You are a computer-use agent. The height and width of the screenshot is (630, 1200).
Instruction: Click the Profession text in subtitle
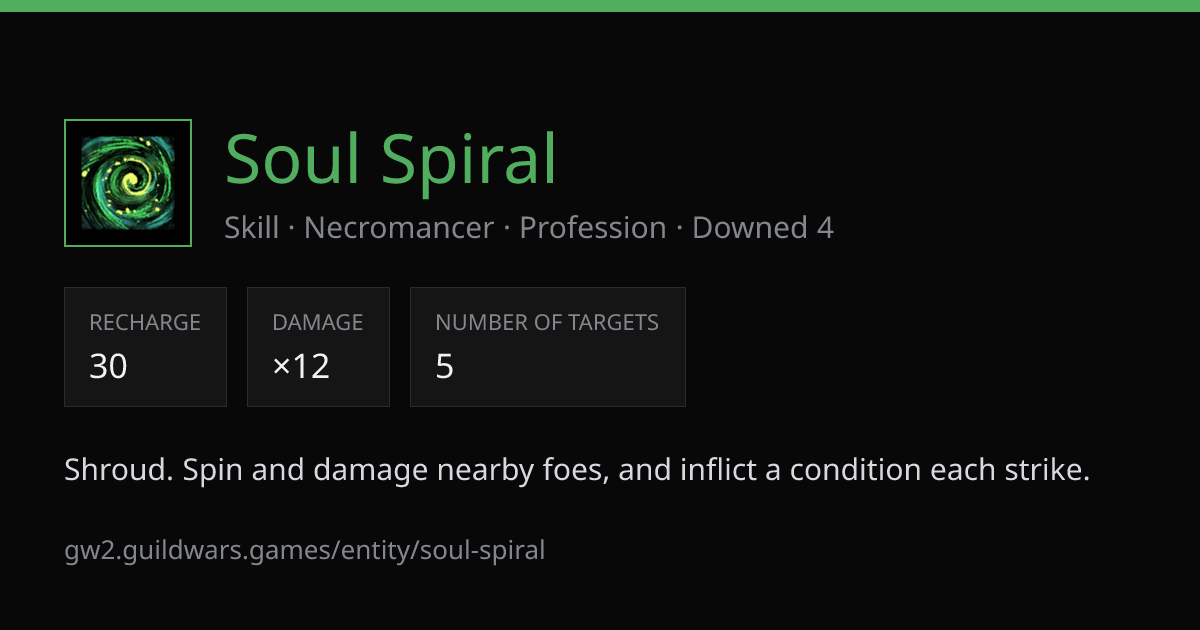(593, 228)
